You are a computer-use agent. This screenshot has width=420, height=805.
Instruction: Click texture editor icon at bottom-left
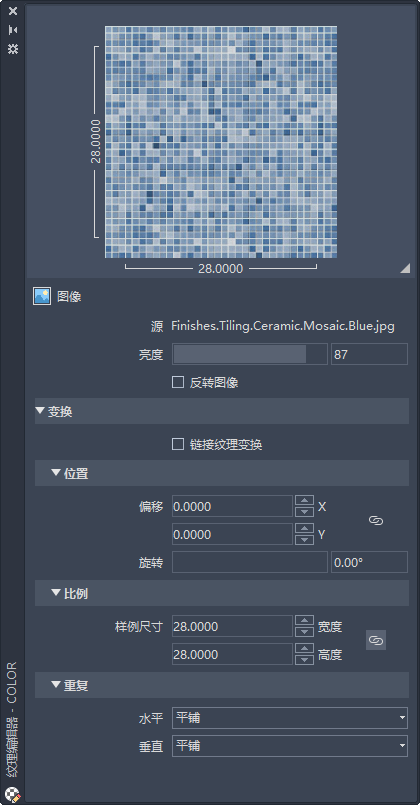(x=14, y=794)
